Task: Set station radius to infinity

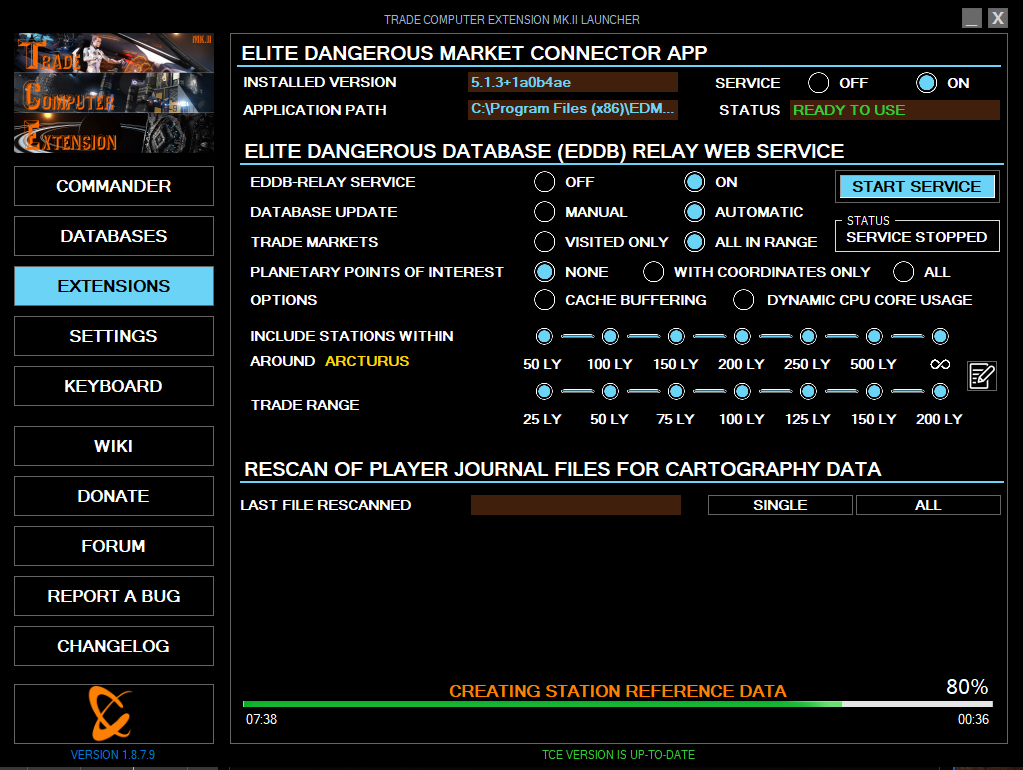Action: 940,336
